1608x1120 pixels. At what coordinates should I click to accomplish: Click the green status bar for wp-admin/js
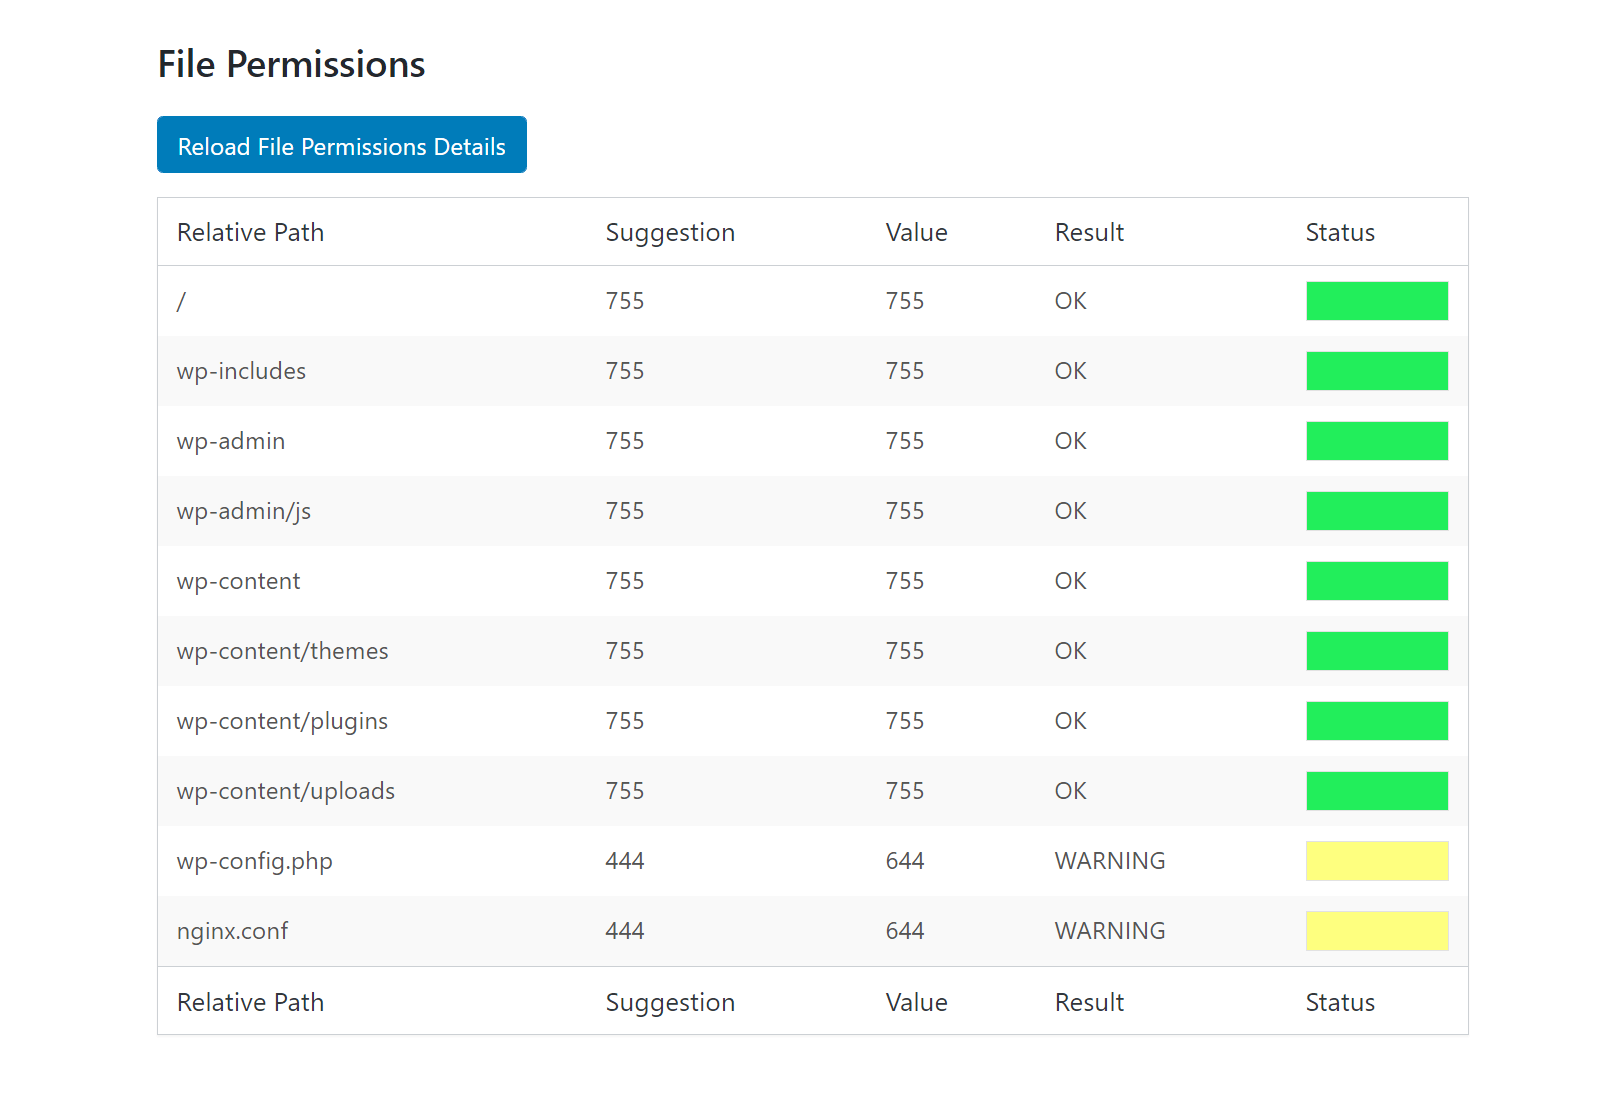(x=1376, y=510)
